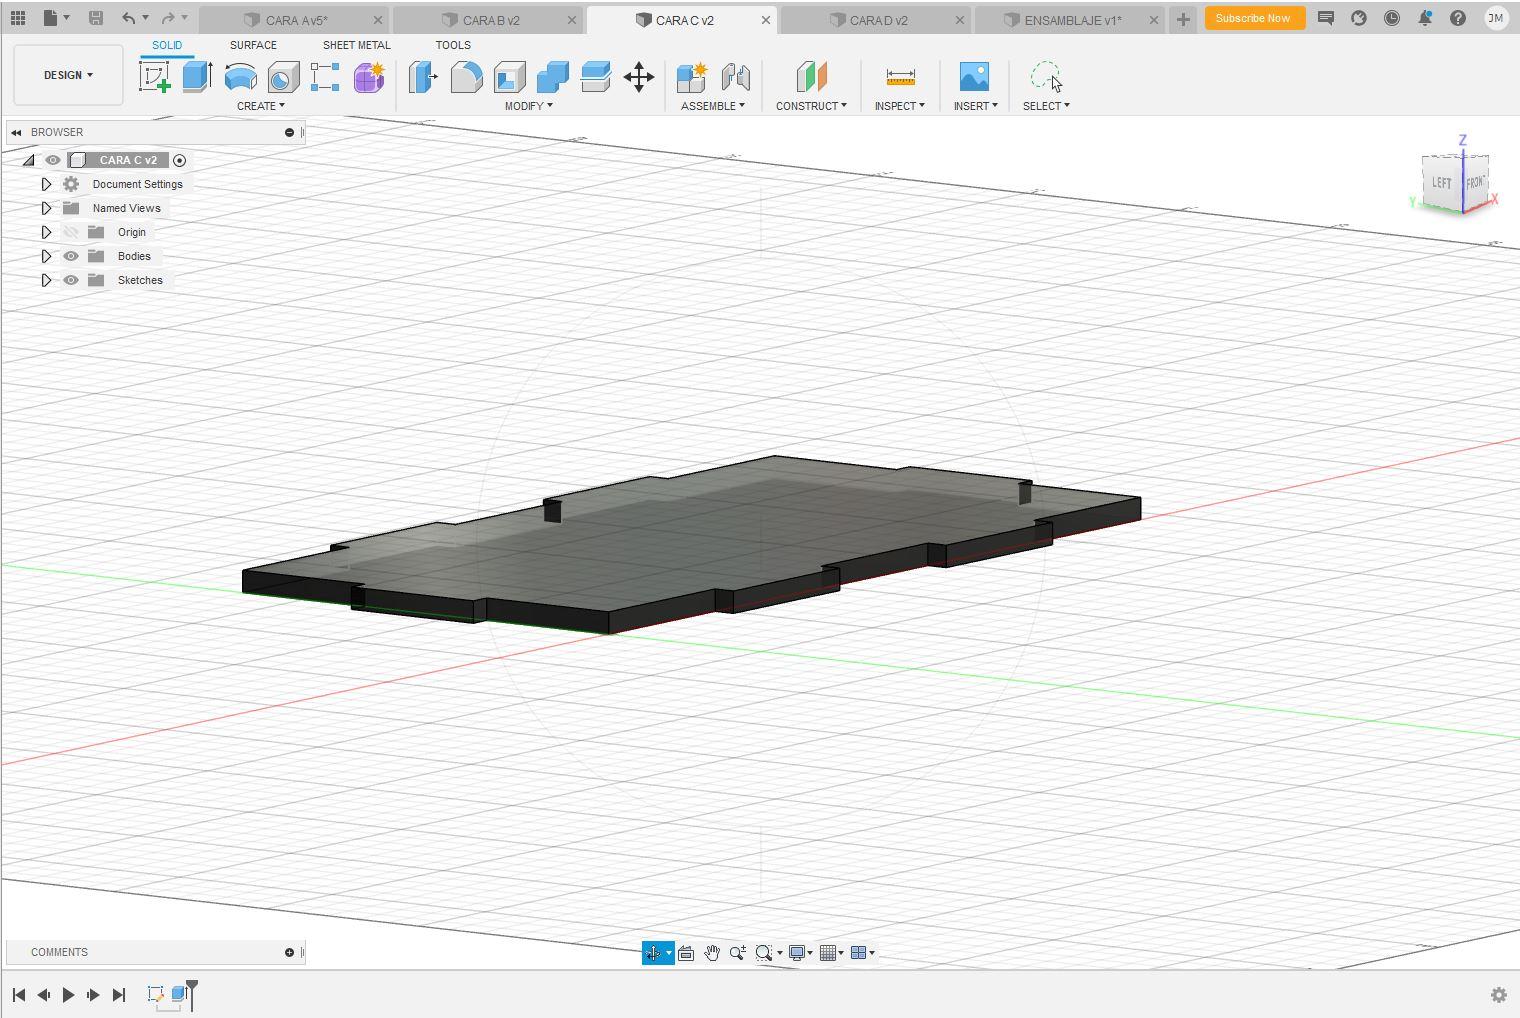
Task: Show the hidden Origin folder
Action: [71, 232]
